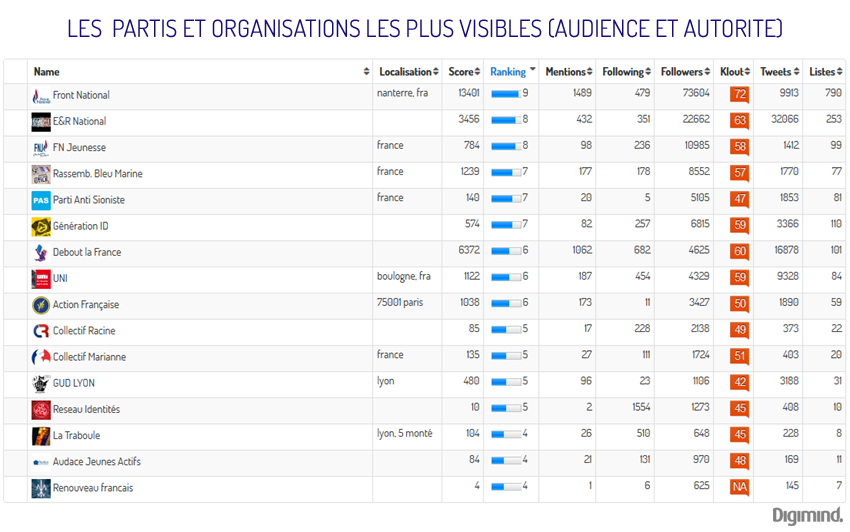Click the Audace Jeunes Actifs name text
This screenshot has width=850, height=532.
pos(96,462)
